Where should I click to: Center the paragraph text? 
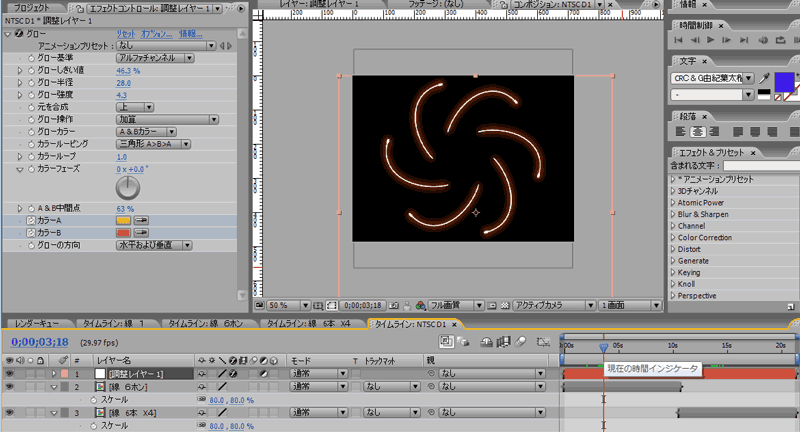(x=697, y=132)
